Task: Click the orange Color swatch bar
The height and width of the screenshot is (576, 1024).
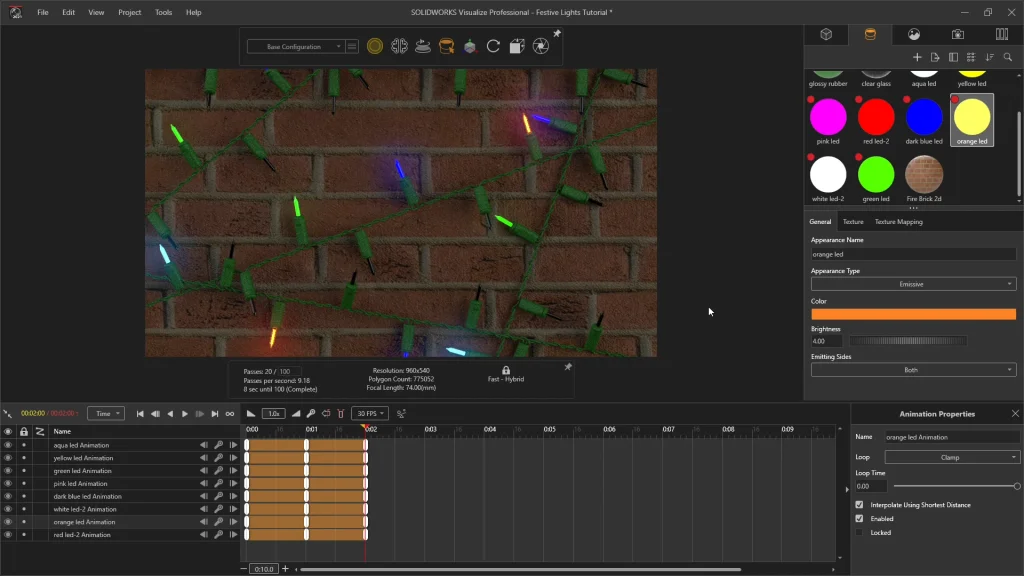Action: click(x=913, y=314)
